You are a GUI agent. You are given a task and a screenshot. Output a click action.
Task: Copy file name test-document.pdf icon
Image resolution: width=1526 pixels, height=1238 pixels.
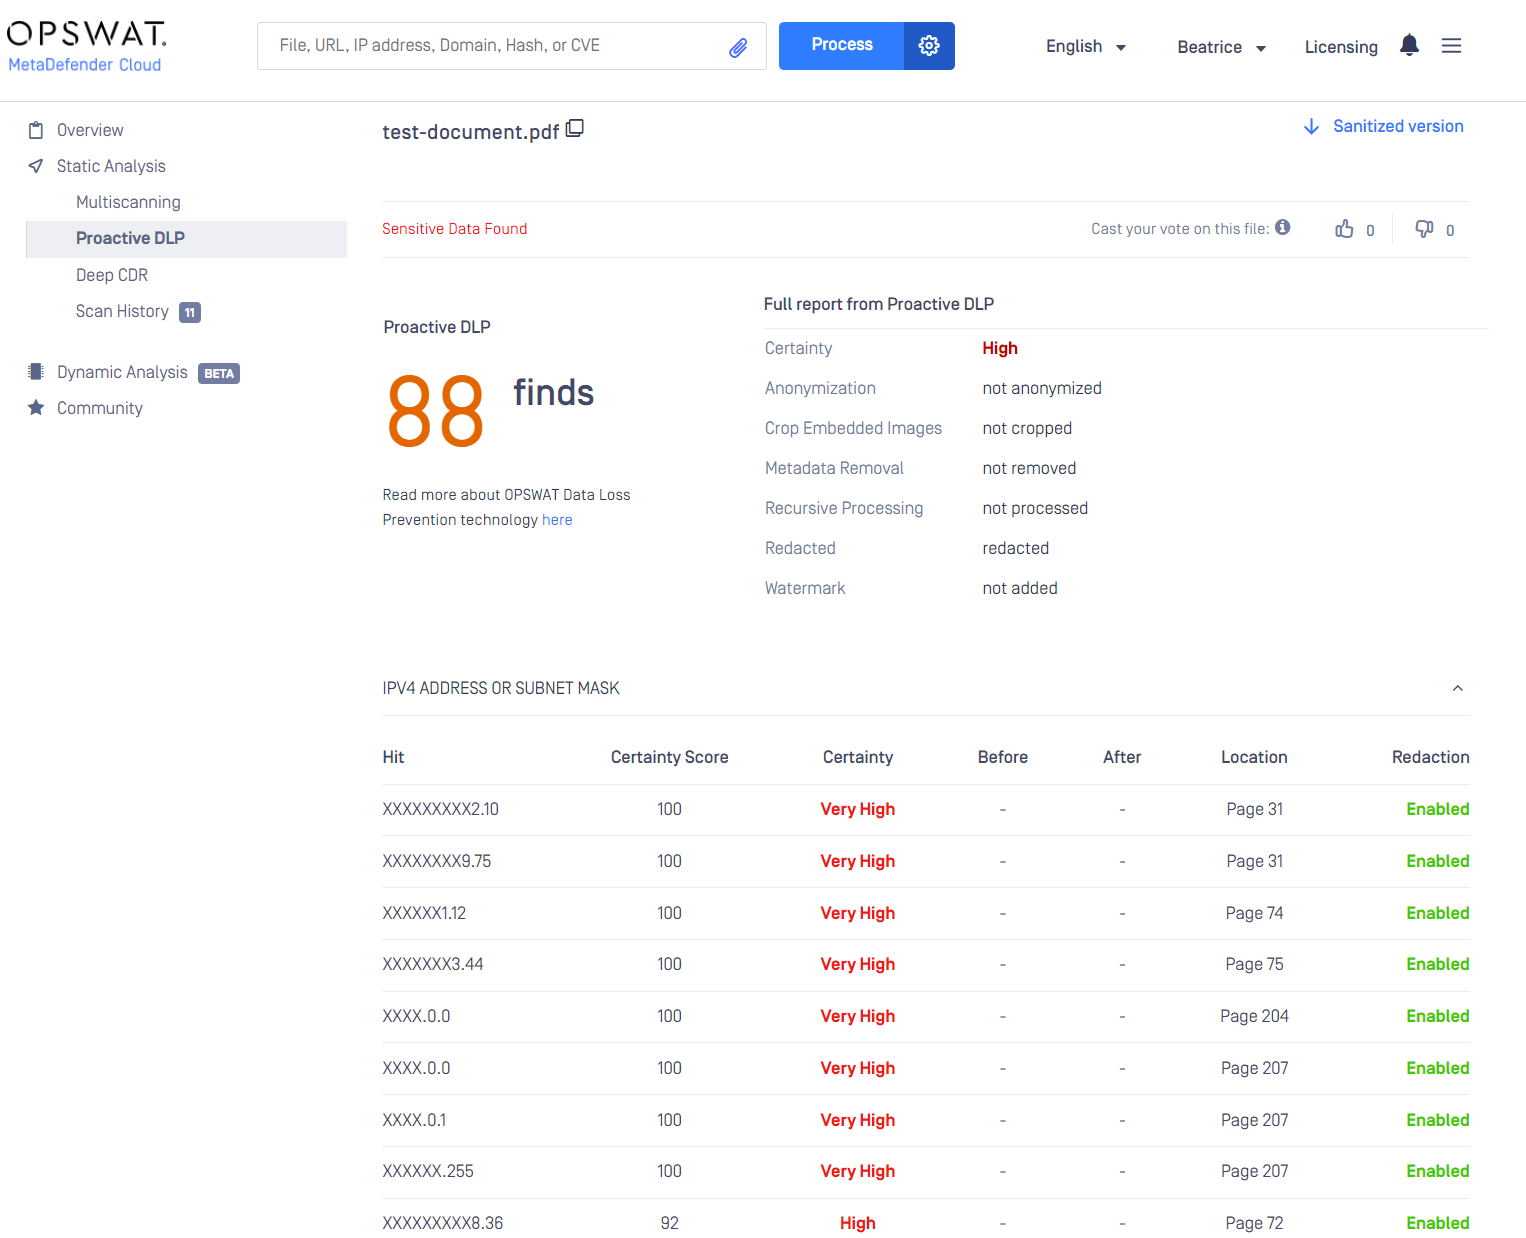[575, 129]
